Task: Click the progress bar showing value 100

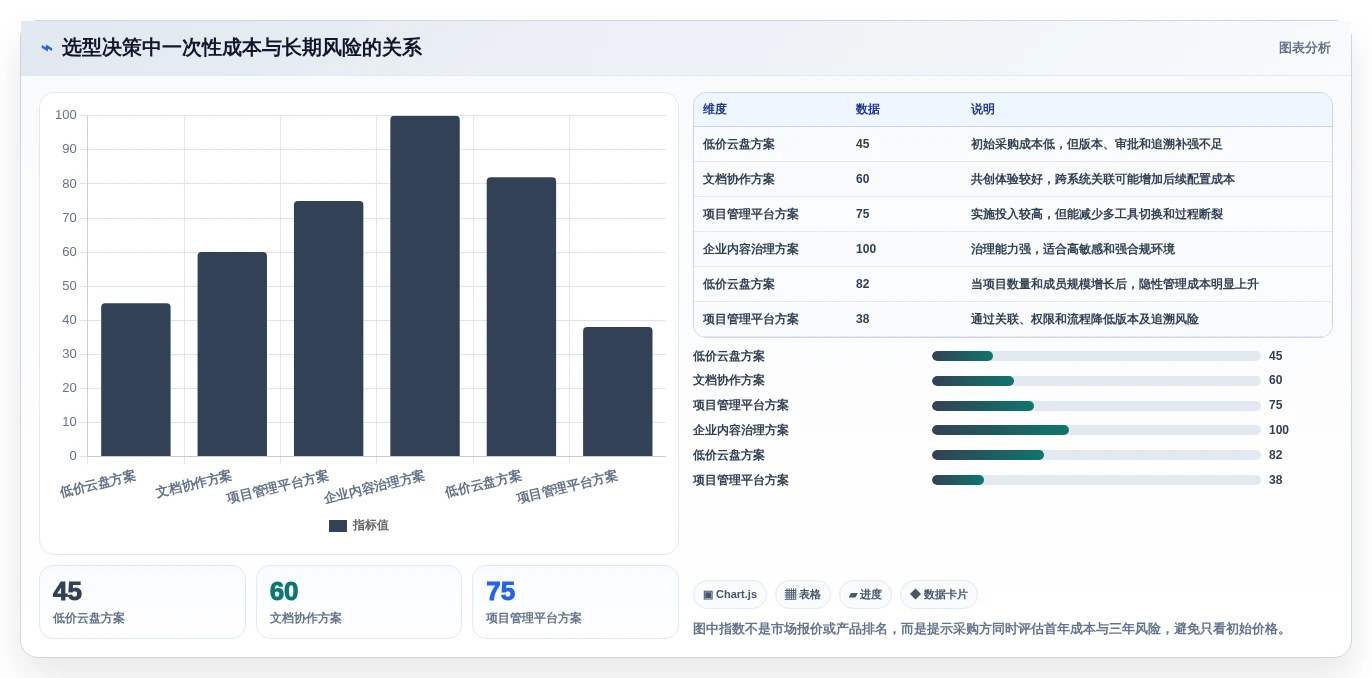Action: point(1096,430)
